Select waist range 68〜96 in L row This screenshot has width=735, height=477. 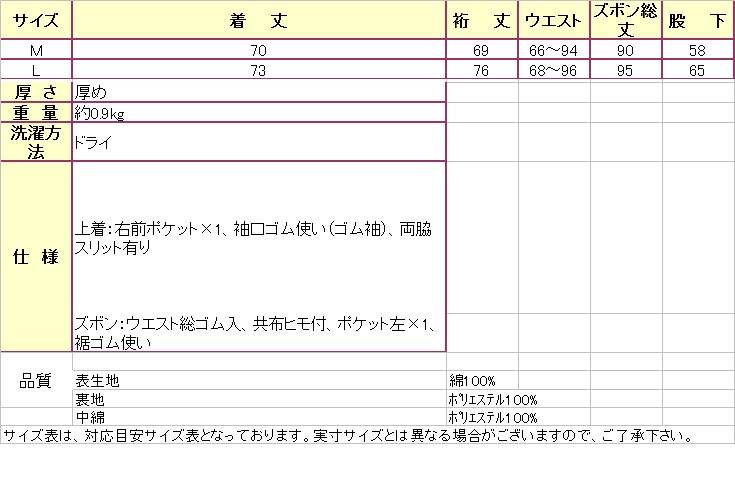[x=554, y=69]
